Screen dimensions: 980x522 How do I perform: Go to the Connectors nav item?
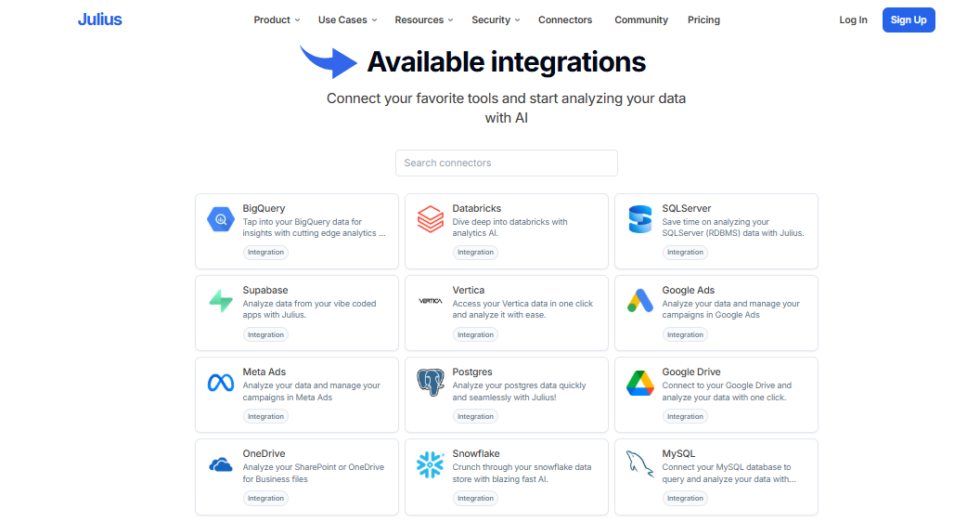pyautogui.click(x=565, y=20)
